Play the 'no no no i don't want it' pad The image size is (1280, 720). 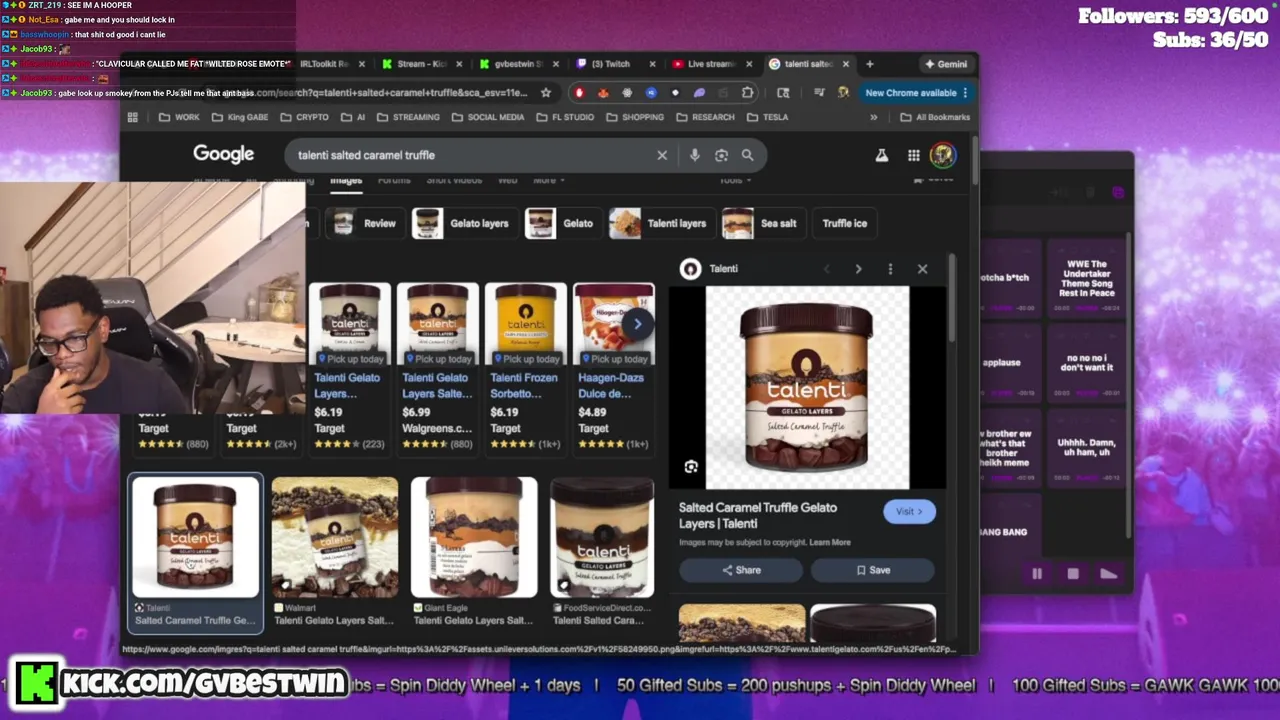click(x=1087, y=362)
